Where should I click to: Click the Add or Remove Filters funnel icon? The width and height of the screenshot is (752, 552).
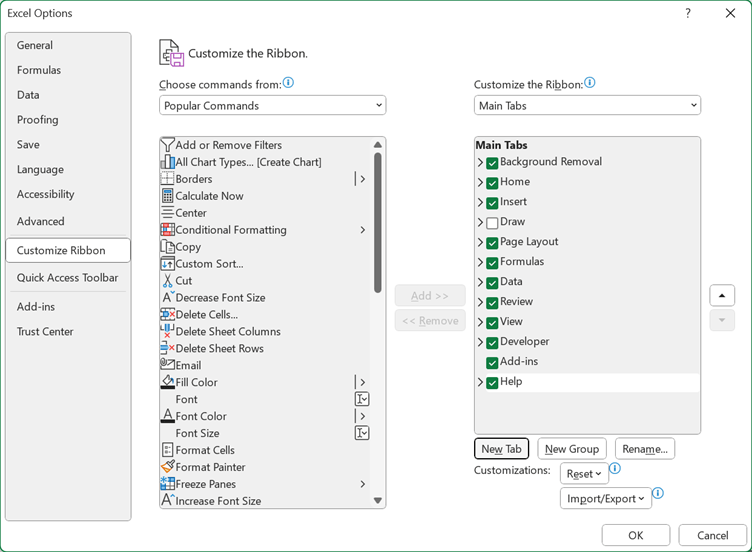(167, 145)
